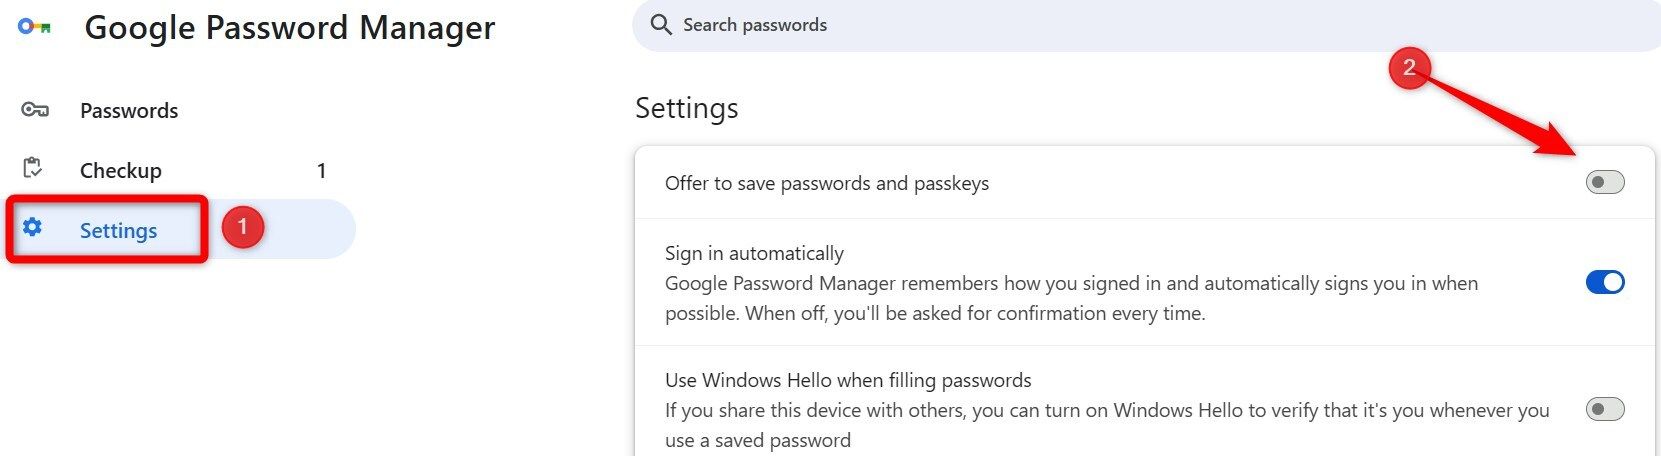
Task: Click the Checkup issue count badge
Action: click(321, 171)
